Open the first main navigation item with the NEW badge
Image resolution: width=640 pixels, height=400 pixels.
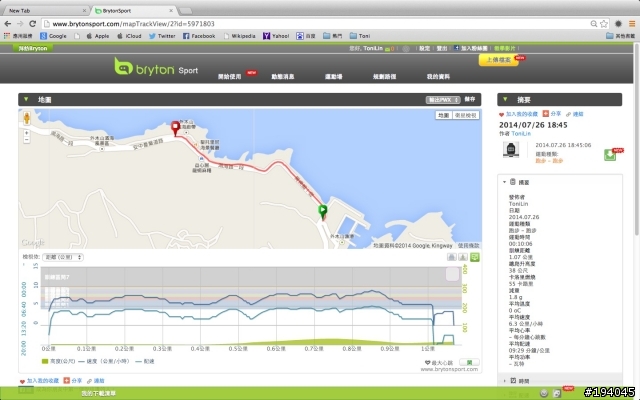230,76
